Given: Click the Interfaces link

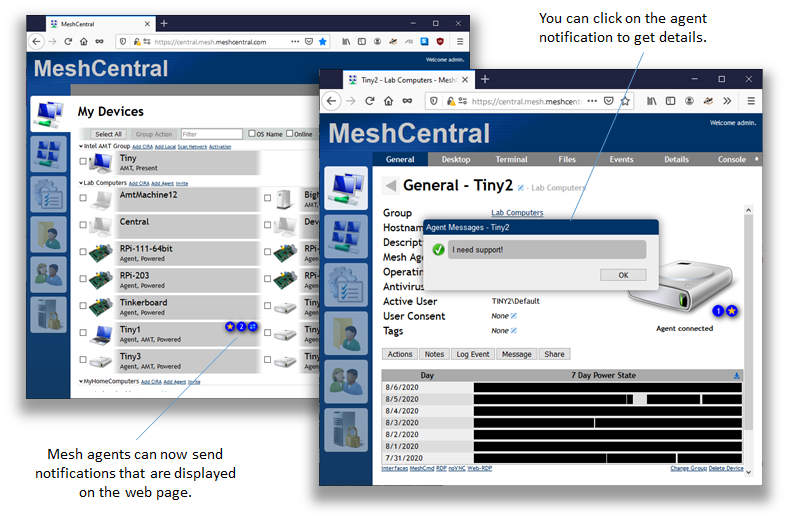Looking at the screenshot, I should (395, 468).
